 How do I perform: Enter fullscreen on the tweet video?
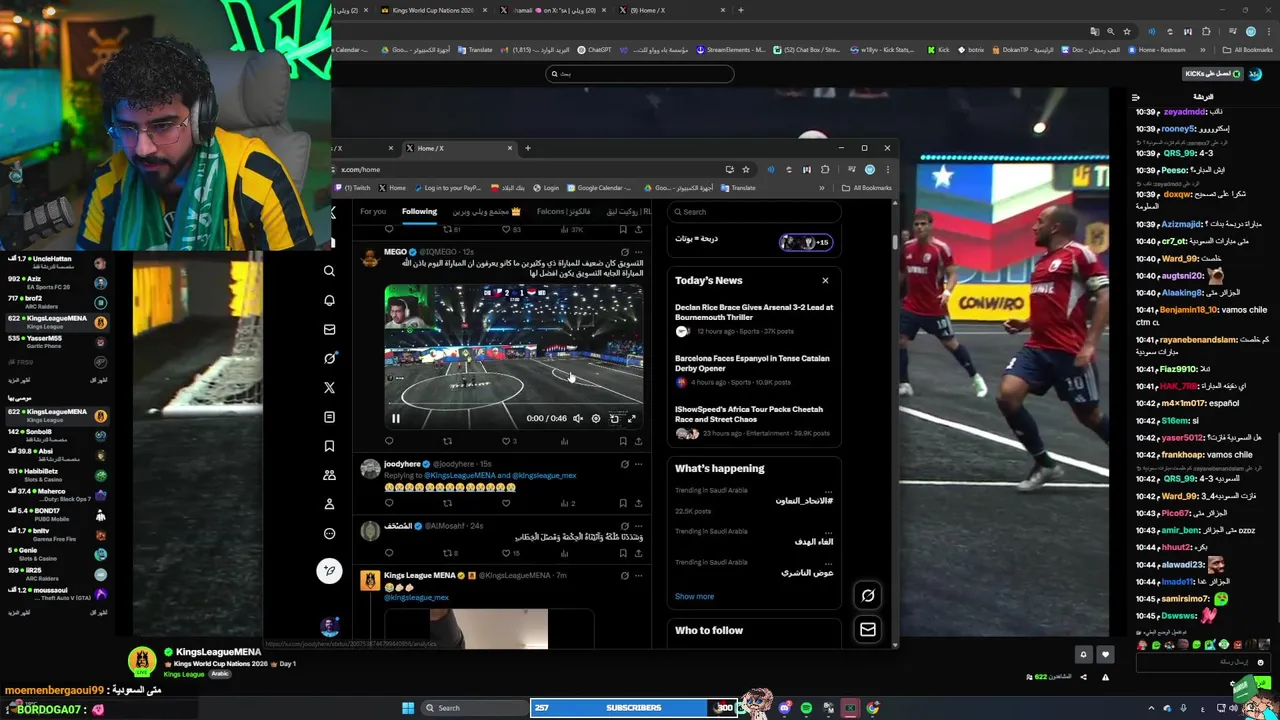pyautogui.click(x=631, y=419)
